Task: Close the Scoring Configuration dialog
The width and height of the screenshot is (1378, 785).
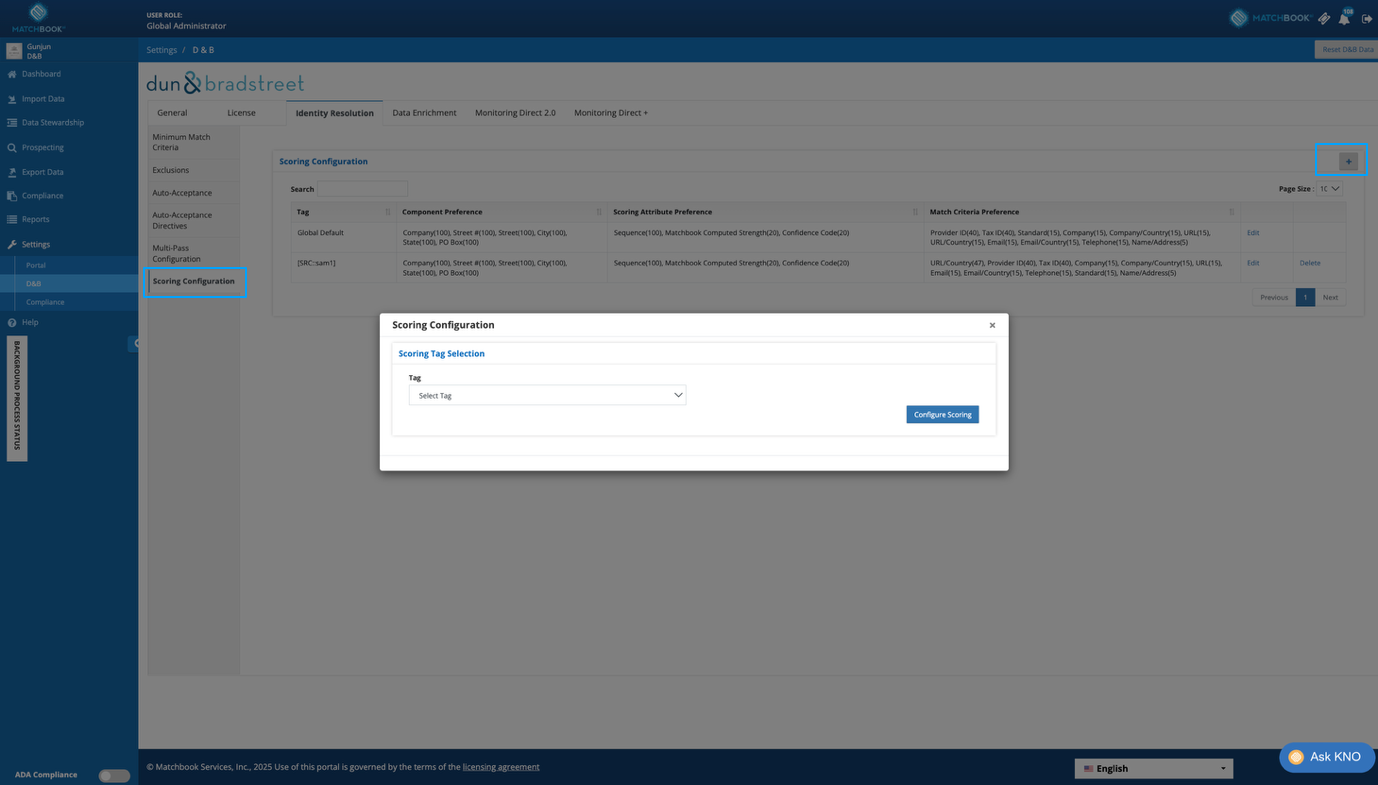Action: [992, 325]
